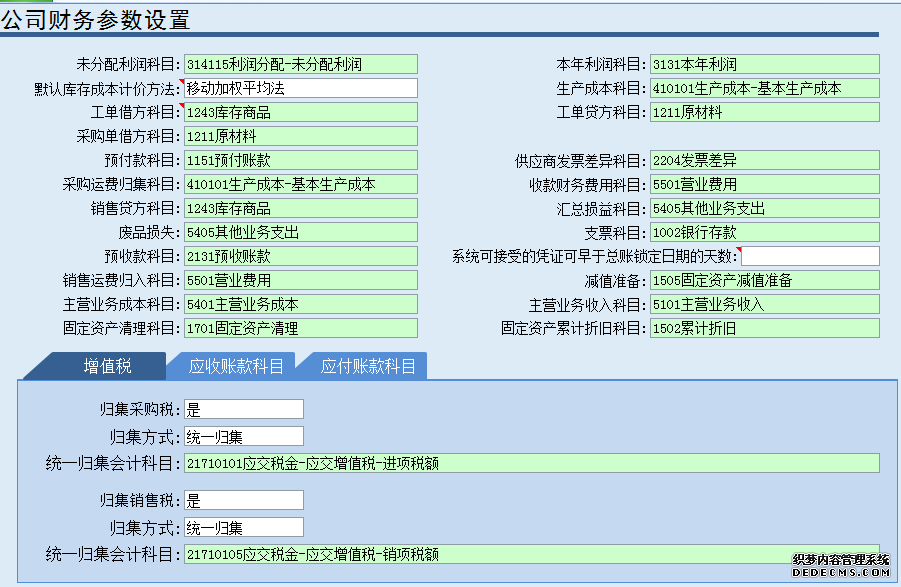901x587 pixels.
Task: Select the 增值税 tab
Action: click(107, 366)
